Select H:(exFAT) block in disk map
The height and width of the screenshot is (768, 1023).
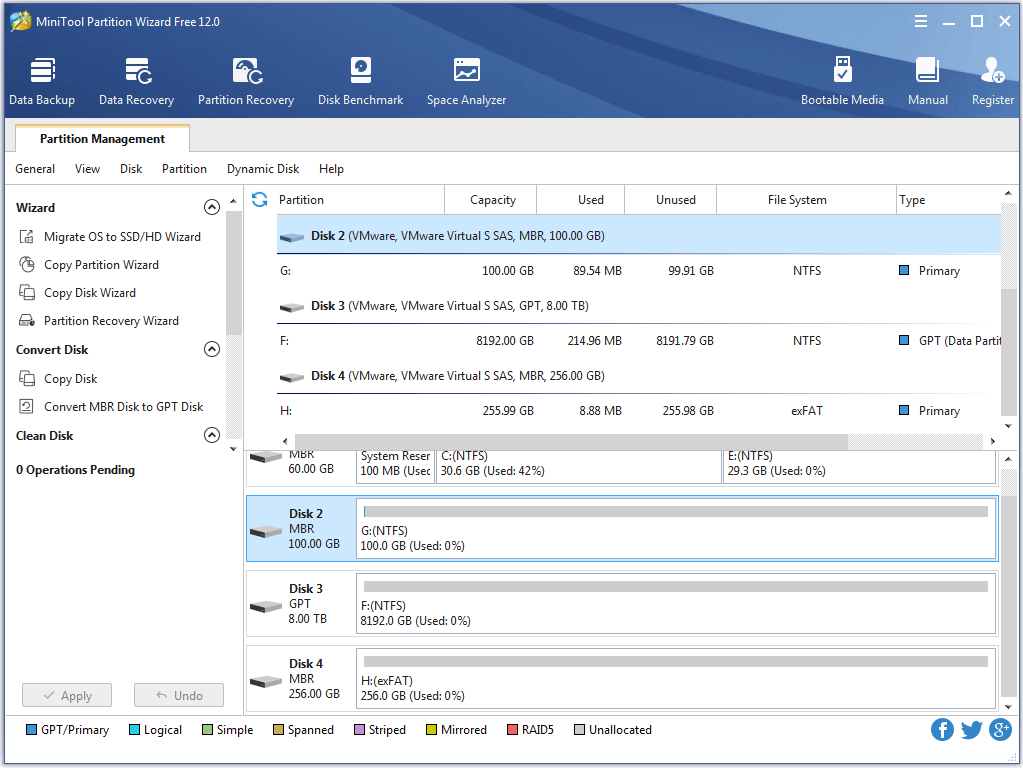pos(677,679)
